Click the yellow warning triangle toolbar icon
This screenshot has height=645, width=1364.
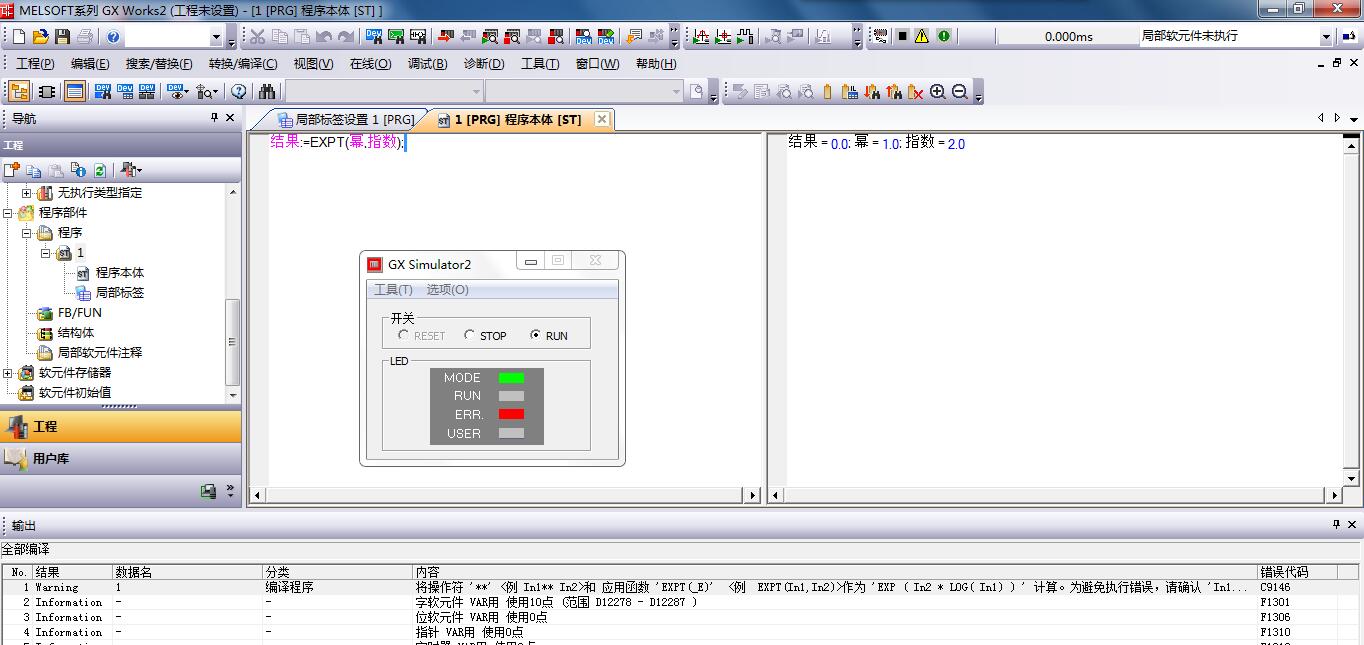[921, 37]
